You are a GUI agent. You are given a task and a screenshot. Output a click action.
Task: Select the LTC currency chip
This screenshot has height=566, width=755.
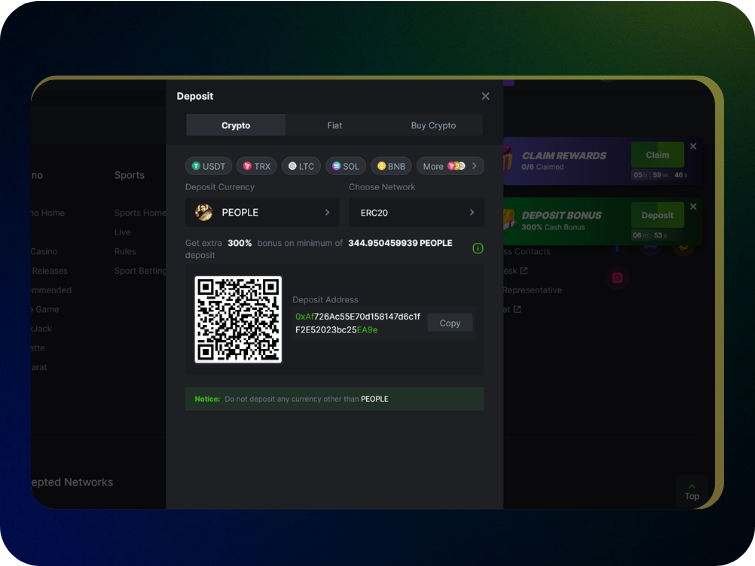point(301,166)
